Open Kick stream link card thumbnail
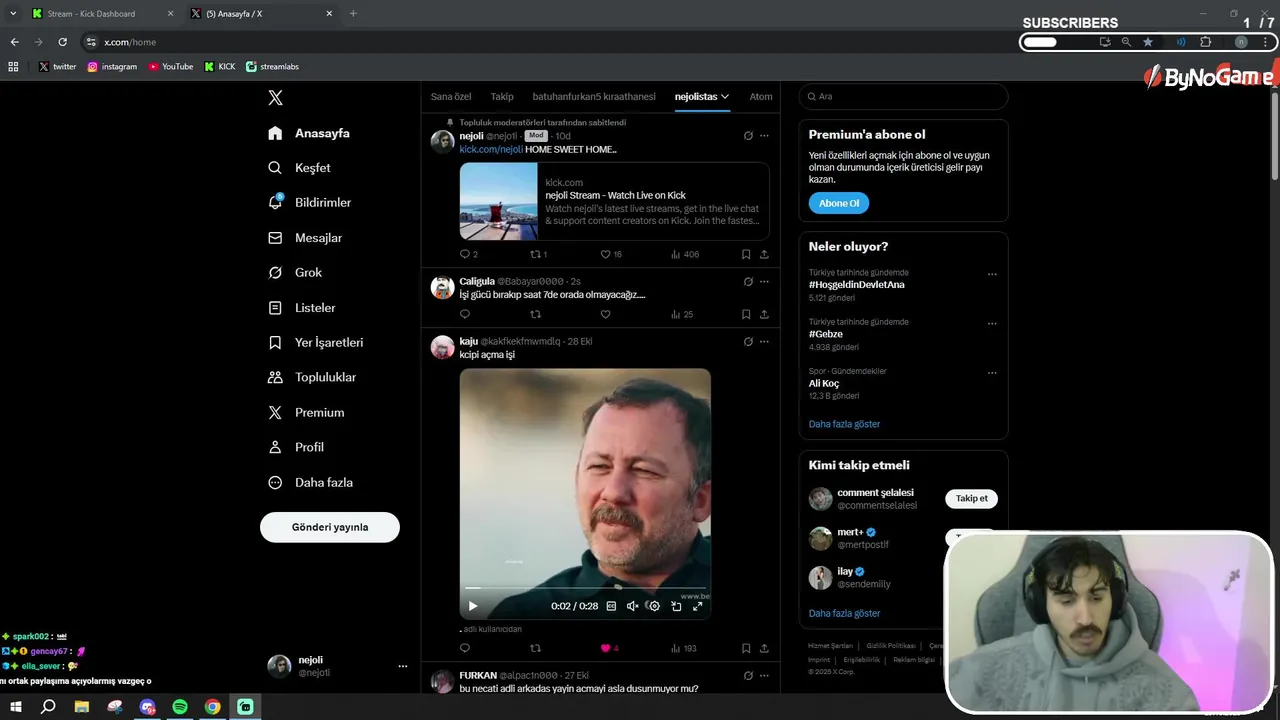Viewport: 1280px width, 720px height. coord(498,201)
